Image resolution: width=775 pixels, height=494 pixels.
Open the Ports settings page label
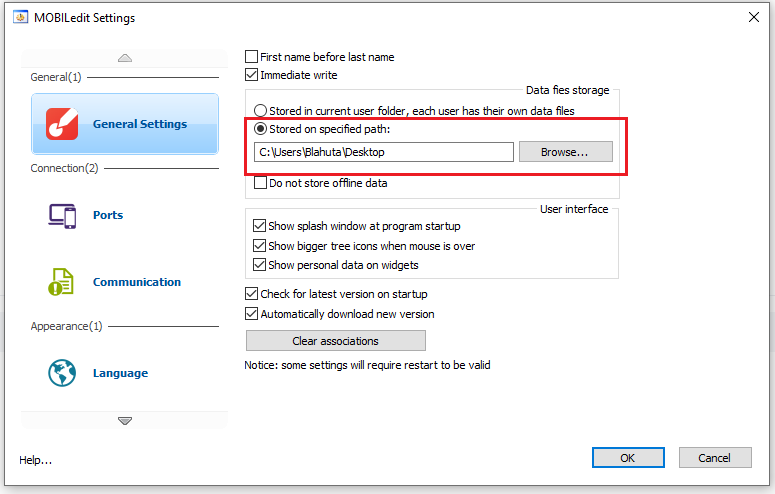click(108, 215)
